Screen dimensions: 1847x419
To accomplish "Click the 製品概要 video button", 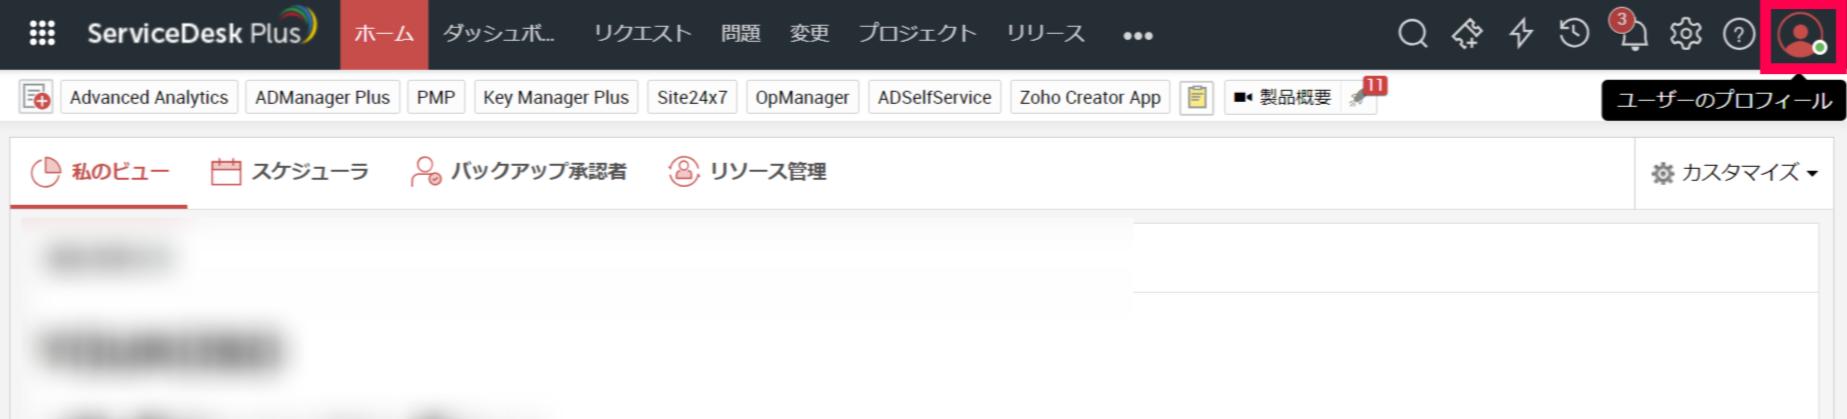I will tap(1283, 97).
